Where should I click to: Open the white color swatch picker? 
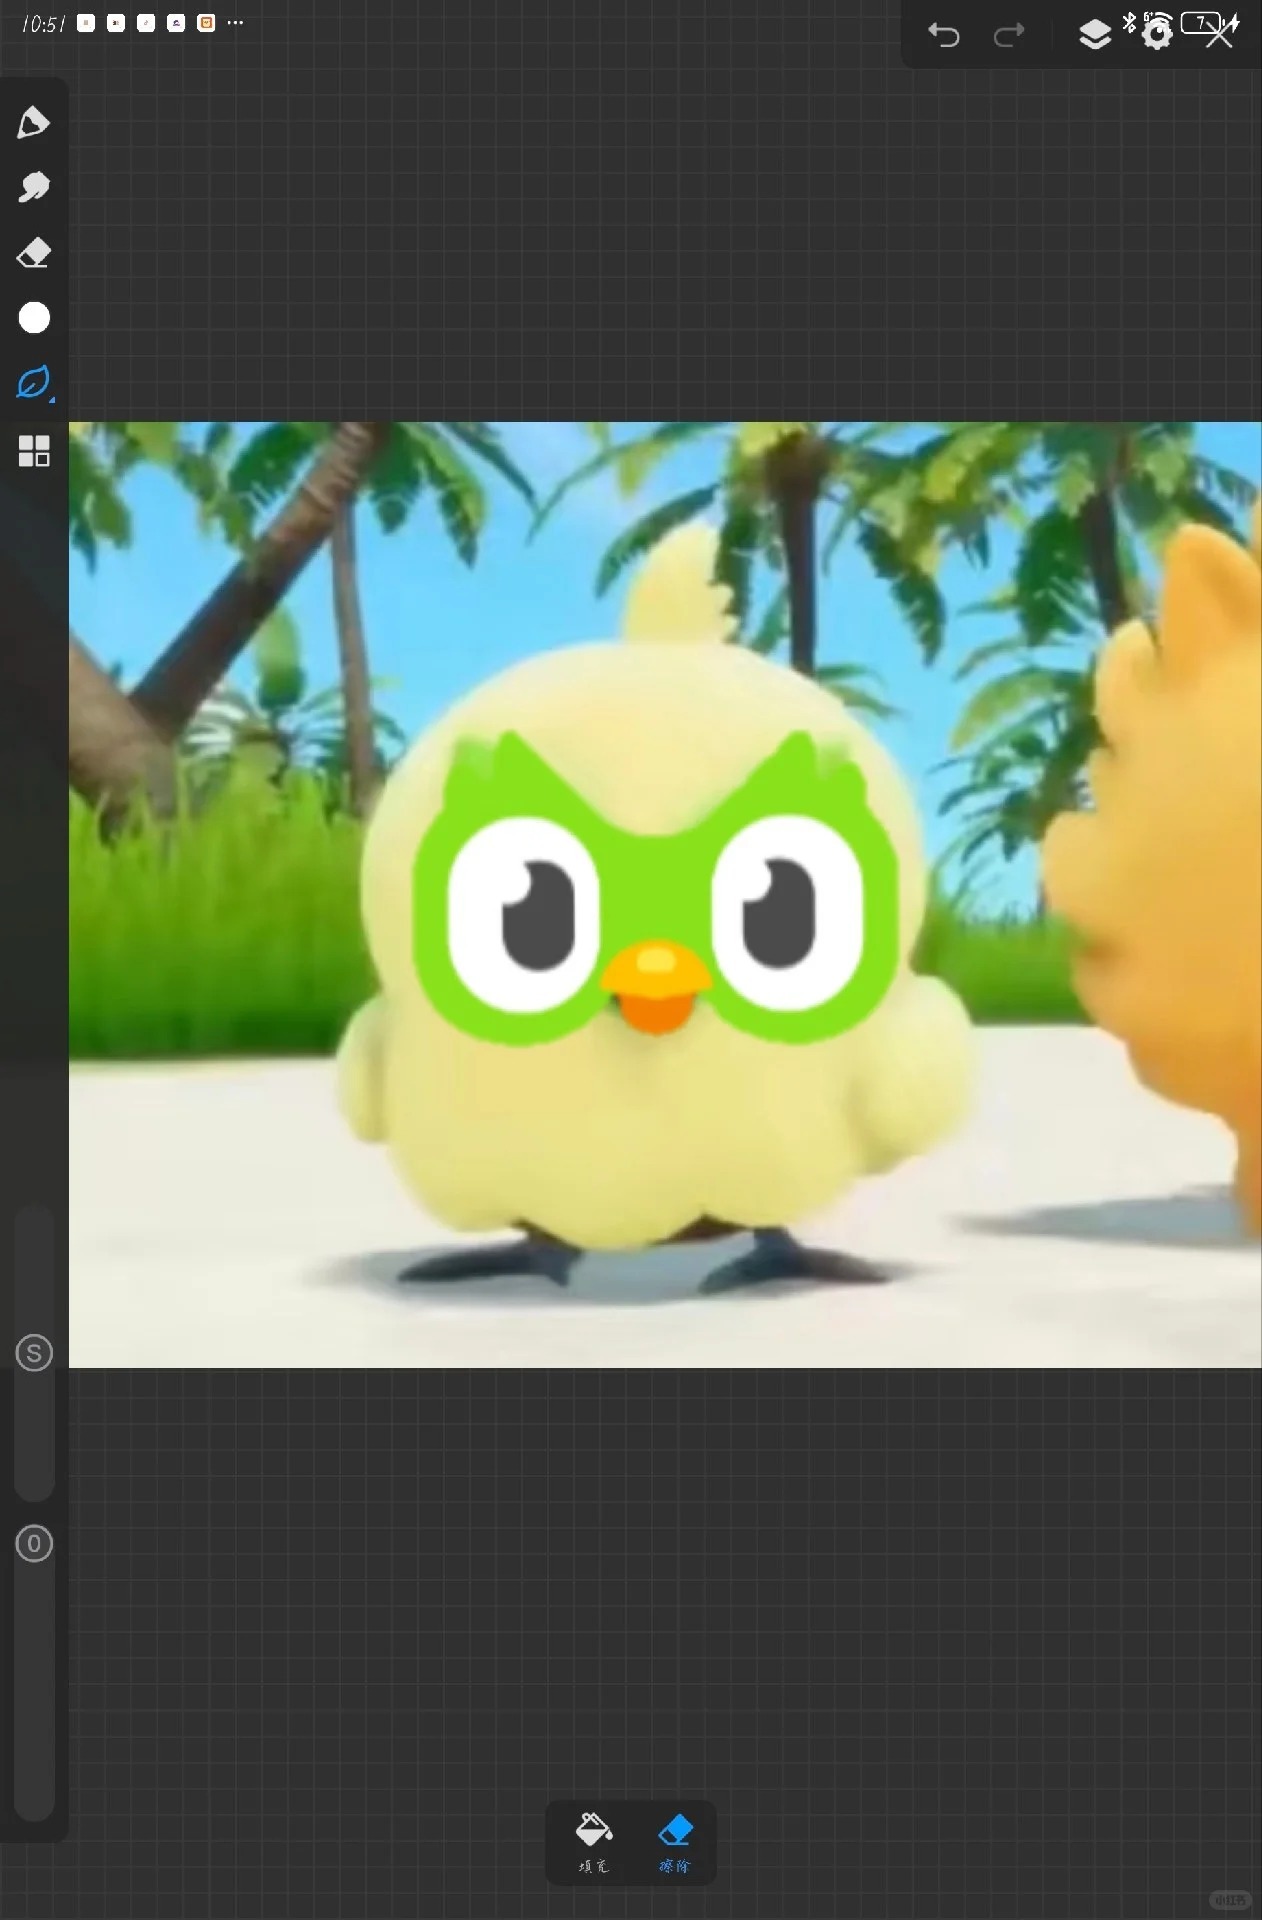pos(34,317)
